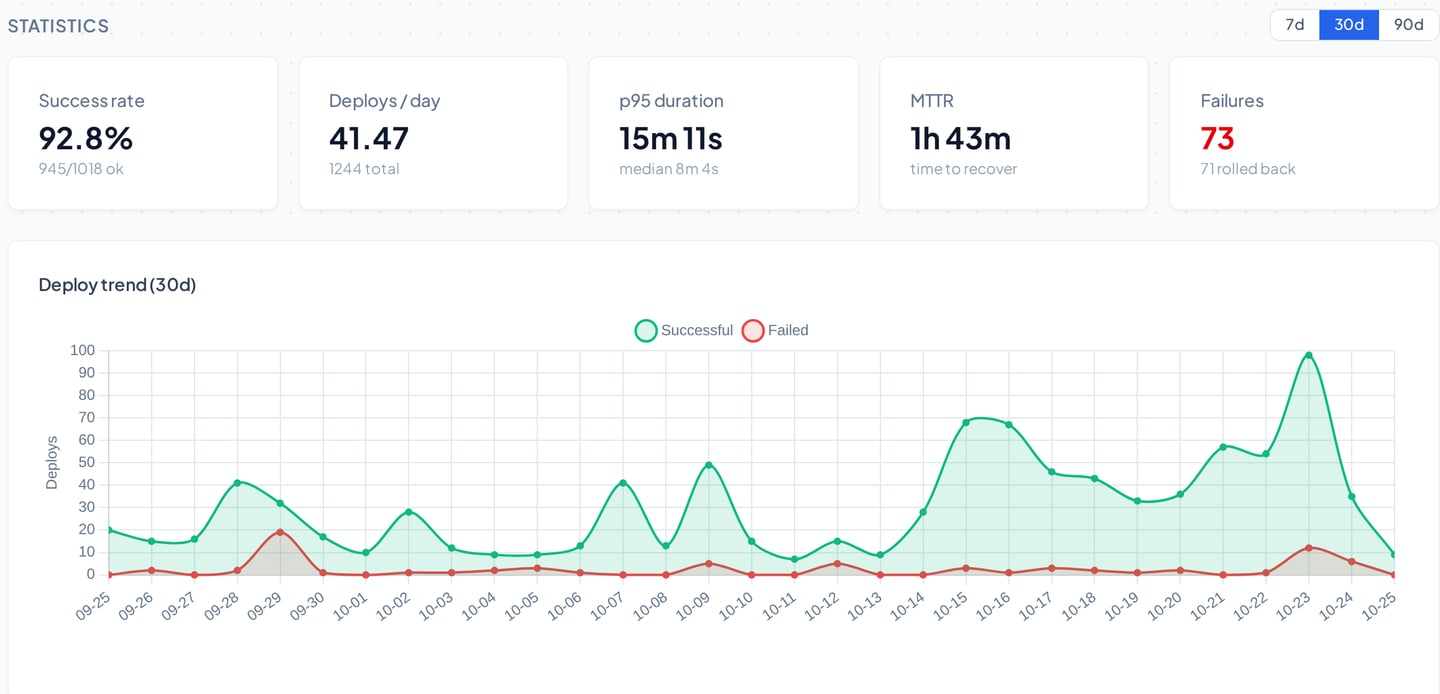
Task: Click the "Deploys / day" card label
Action: pos(385,101)
